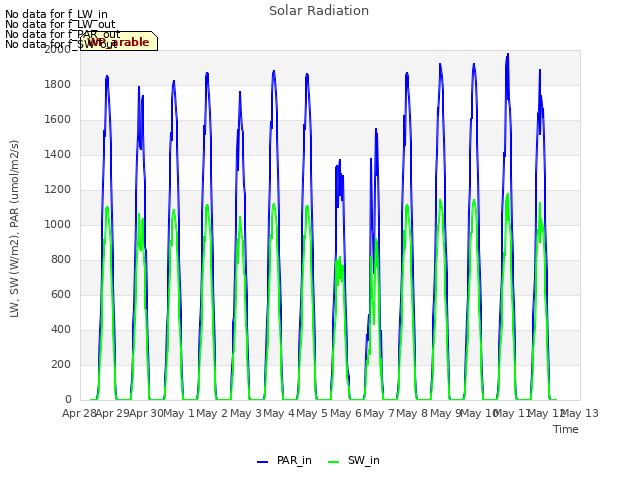The image size is (640, 480).
Task: Click the y-axis tick value 0
Action: (x=68, y=400)
